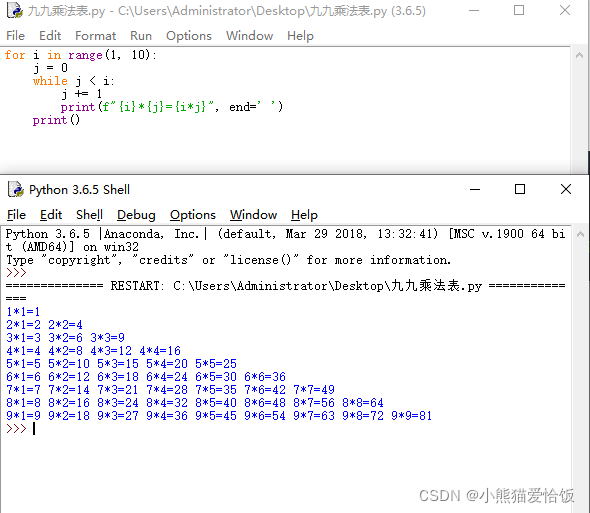590x513 pixels.
Task: Click the Shell scrollbar up arrow
Action: (x=580, y=234)
